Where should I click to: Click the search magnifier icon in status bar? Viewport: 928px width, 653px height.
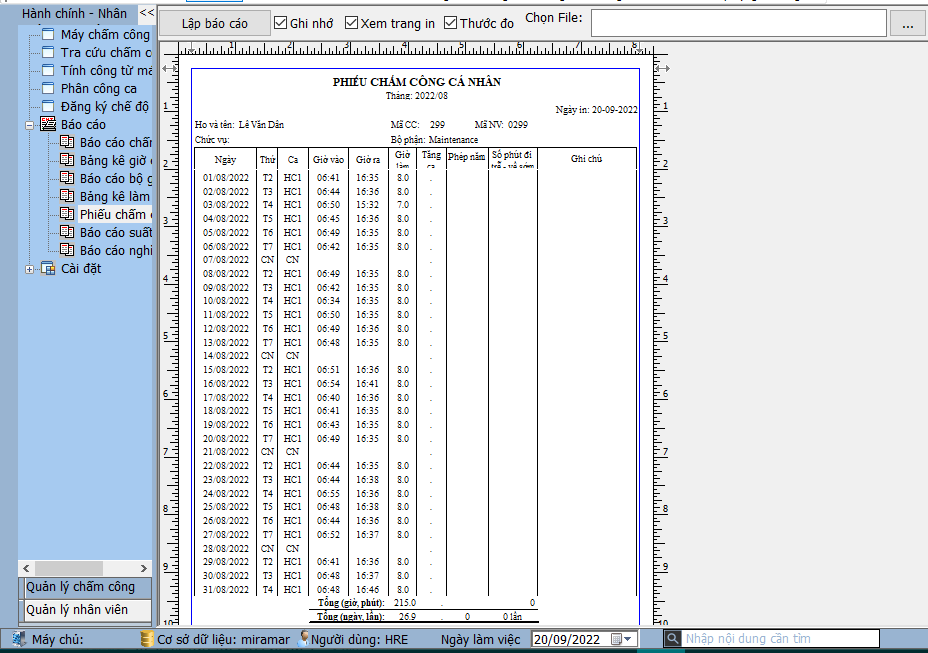[675, 639]
